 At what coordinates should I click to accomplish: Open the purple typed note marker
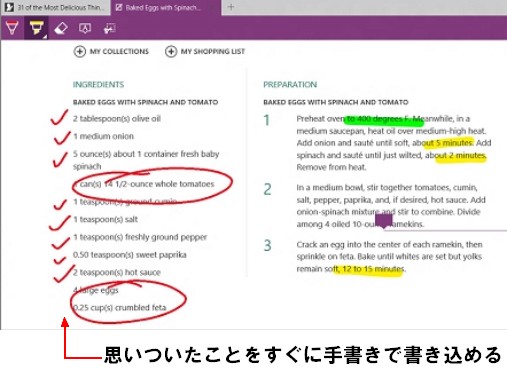384,220
